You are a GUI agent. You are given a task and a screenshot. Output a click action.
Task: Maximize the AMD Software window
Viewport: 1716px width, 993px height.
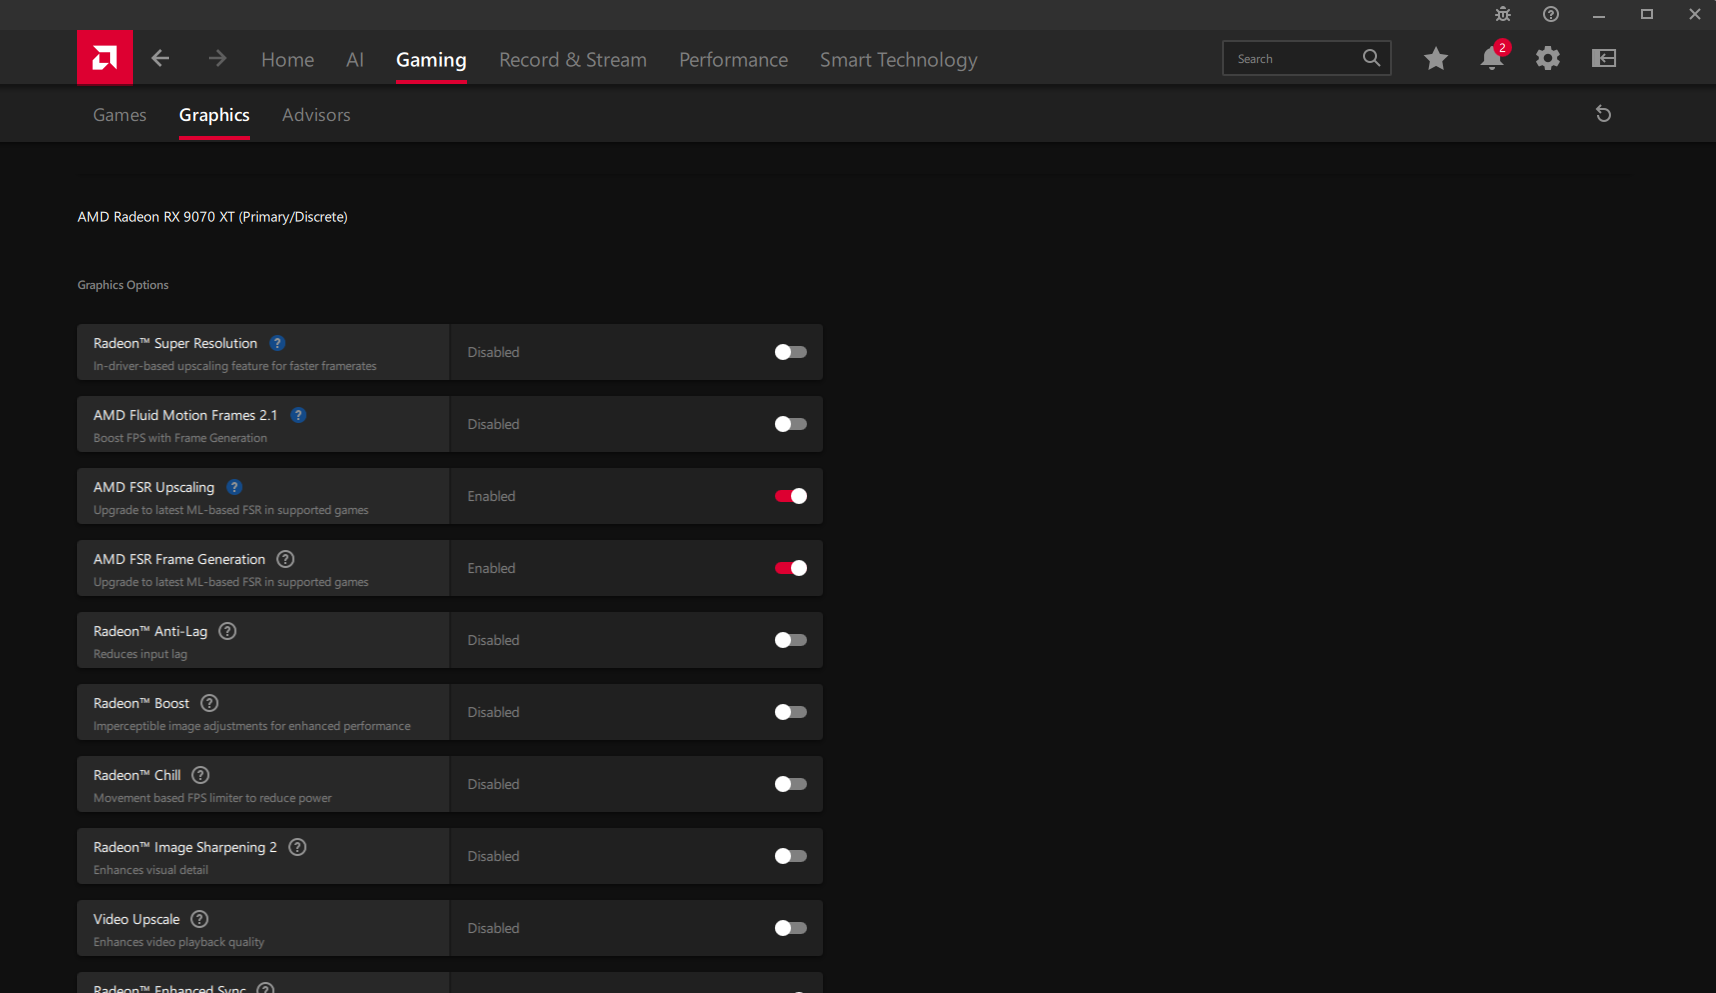(1647, 14)
